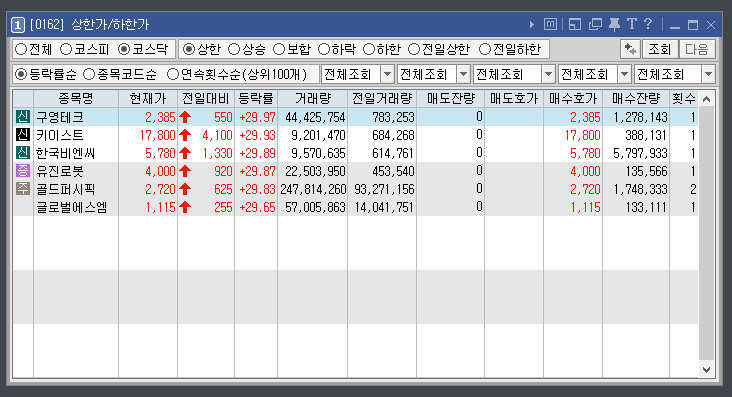Select the 키이스트 stock name

pyautogui.click(x=60, y=135)
